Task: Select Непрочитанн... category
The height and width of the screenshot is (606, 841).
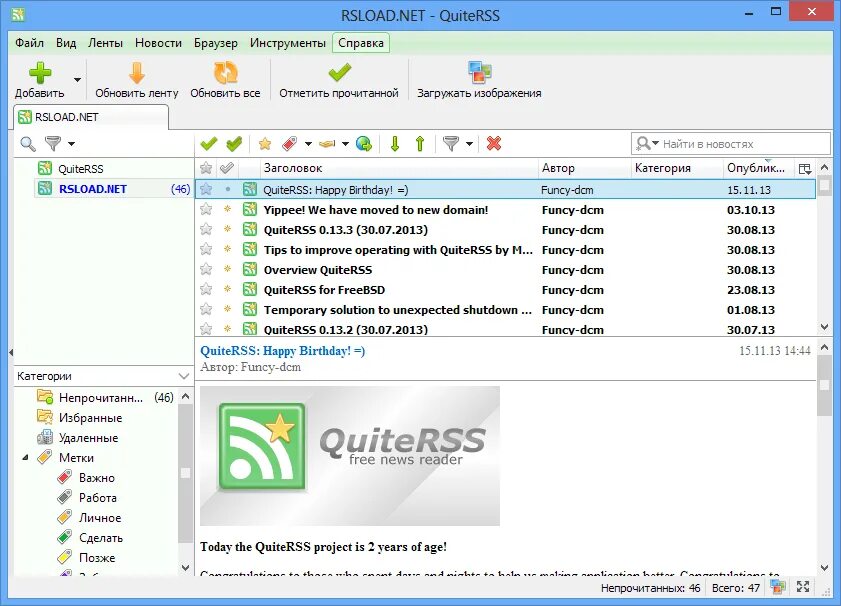Action: pyautogui.click(x=105, y=397)
